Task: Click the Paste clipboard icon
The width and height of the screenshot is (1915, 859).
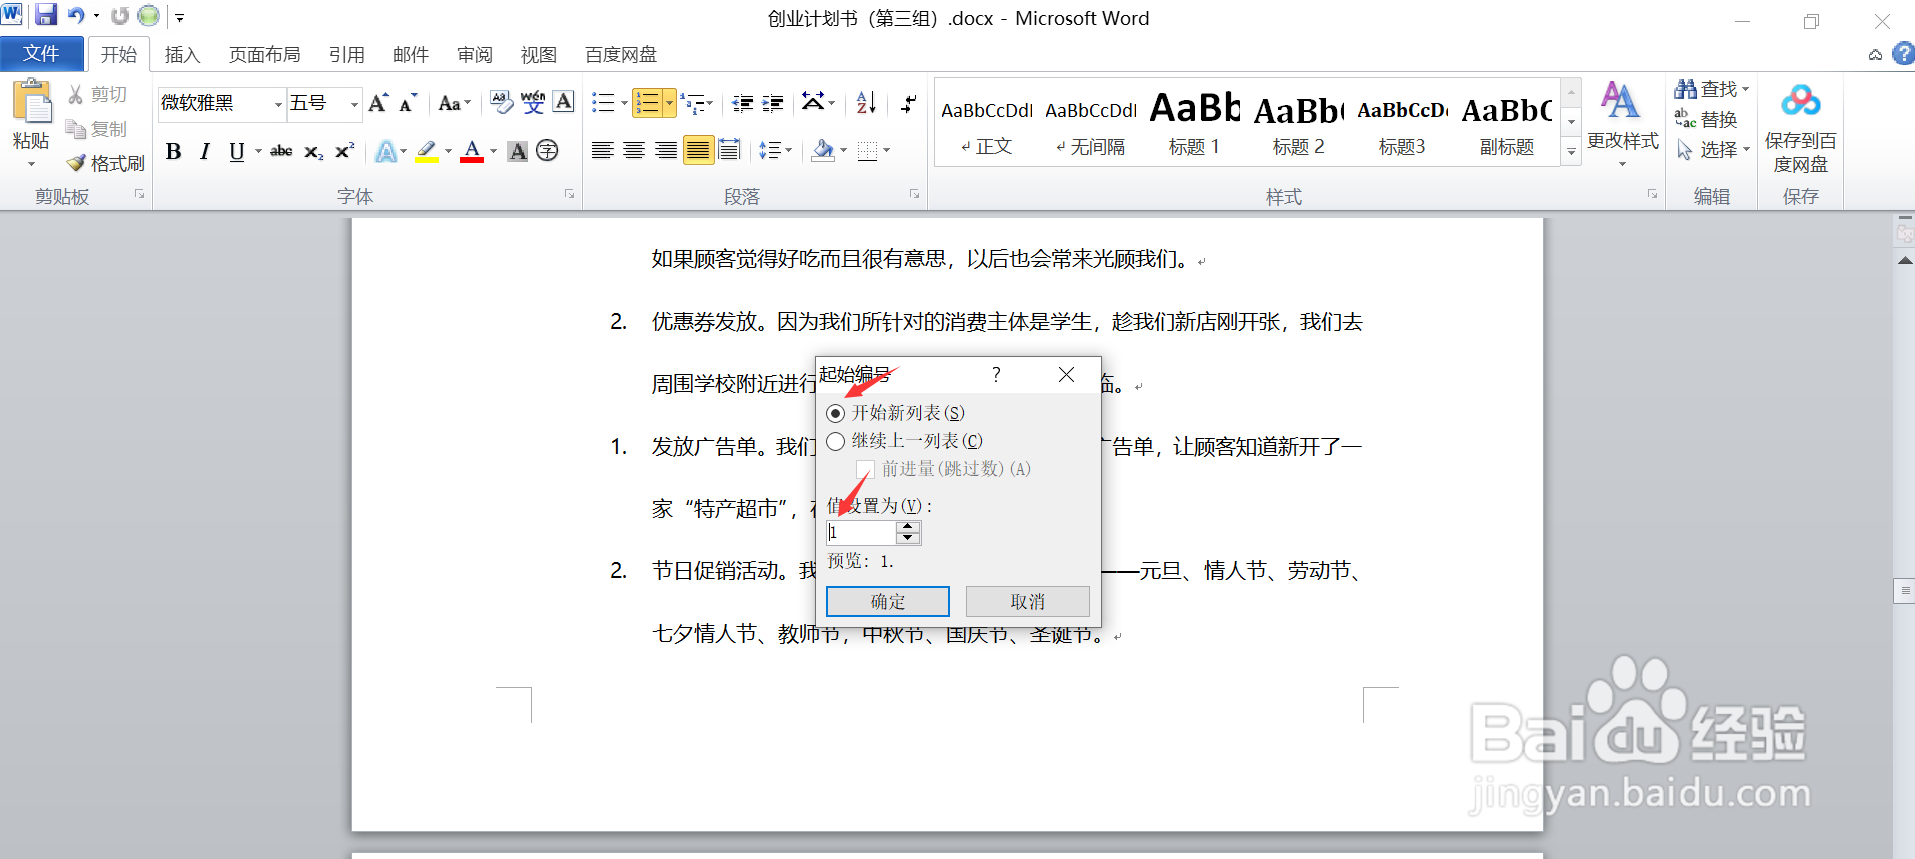Action: (31, 102)
